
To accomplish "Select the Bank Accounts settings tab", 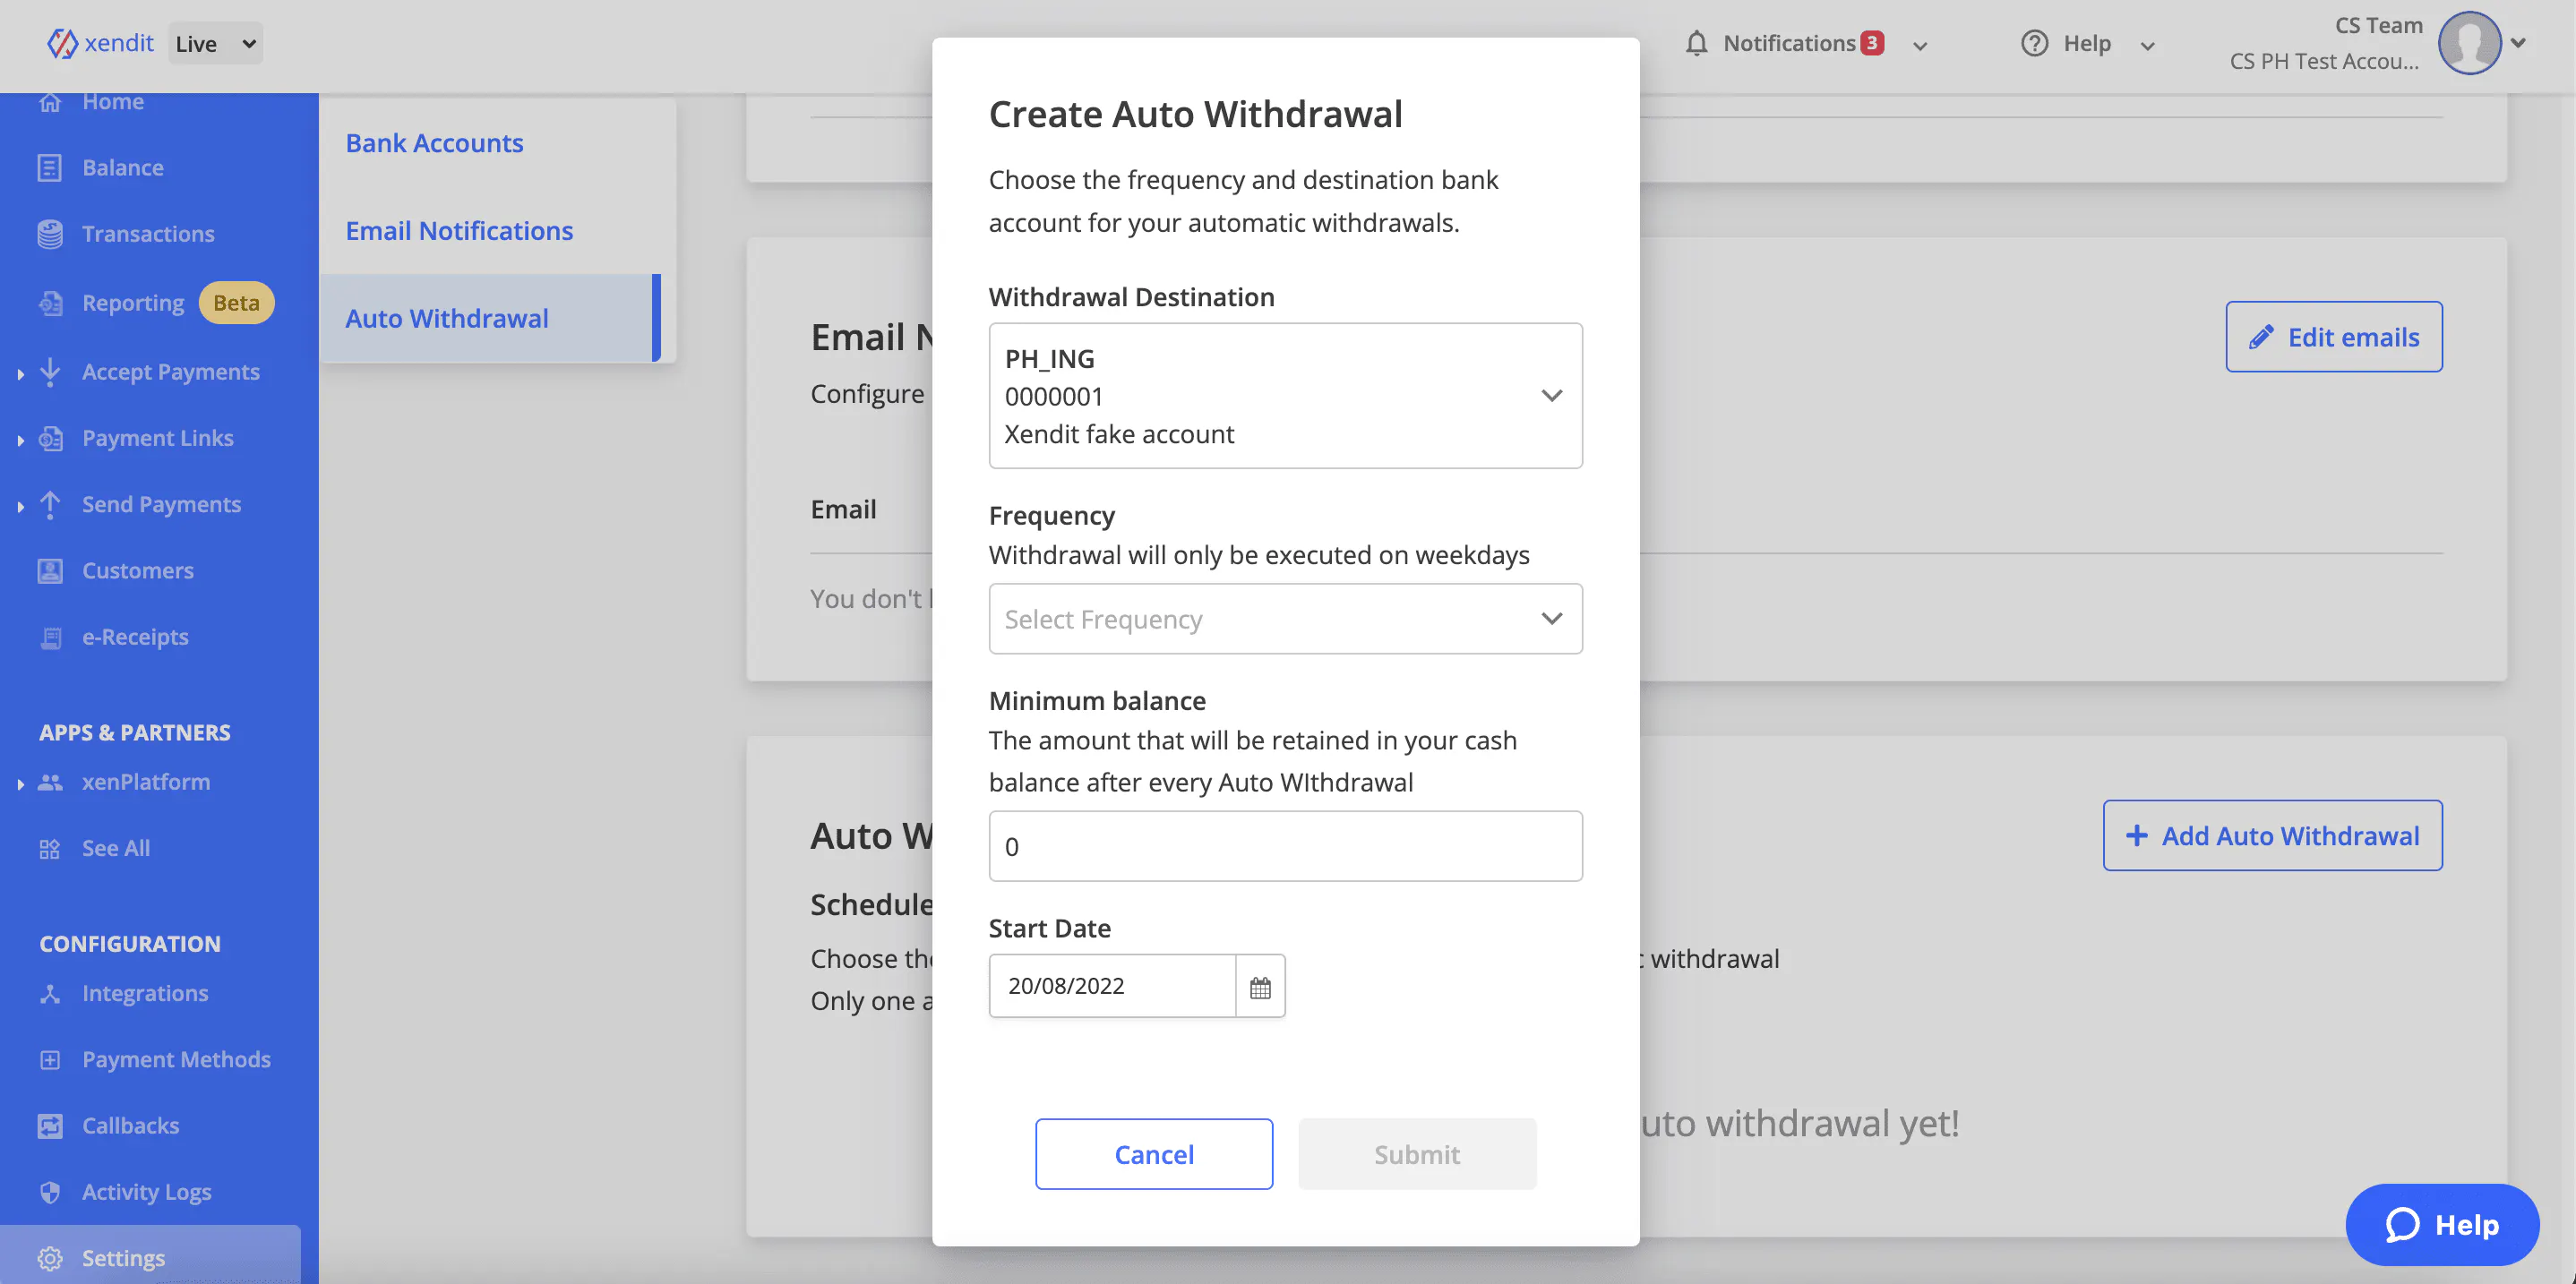I will pos(434,143).
